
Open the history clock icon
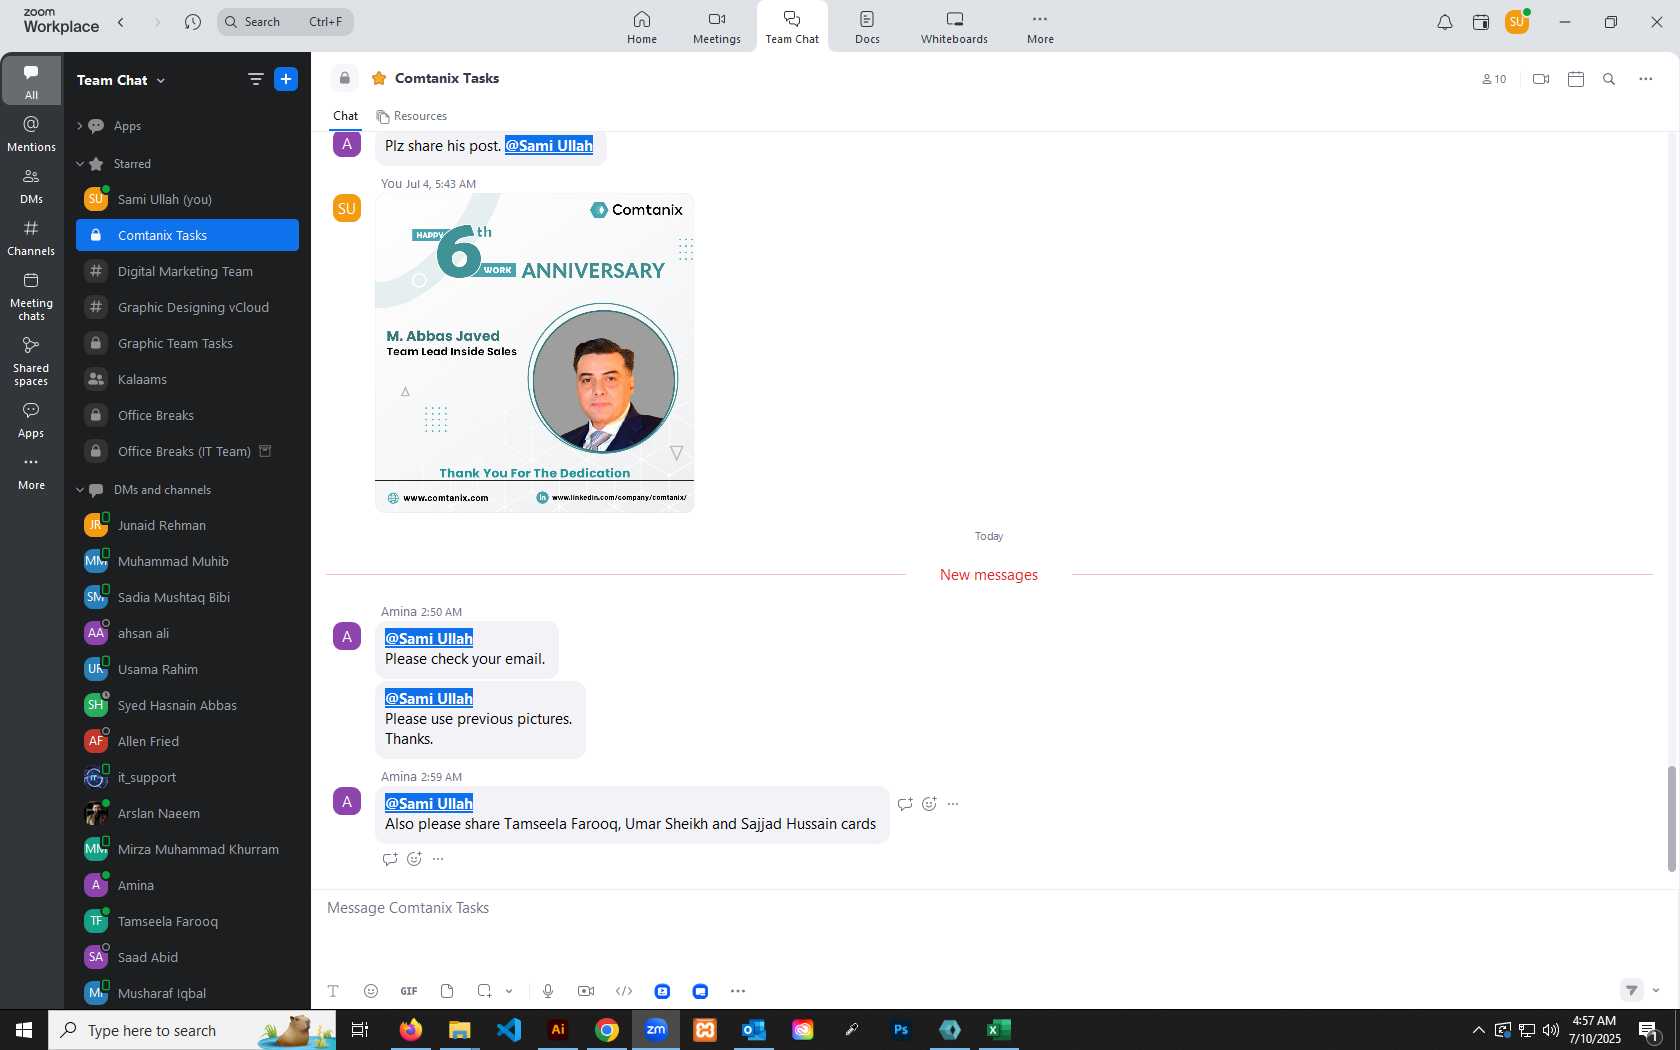point(193,22)
